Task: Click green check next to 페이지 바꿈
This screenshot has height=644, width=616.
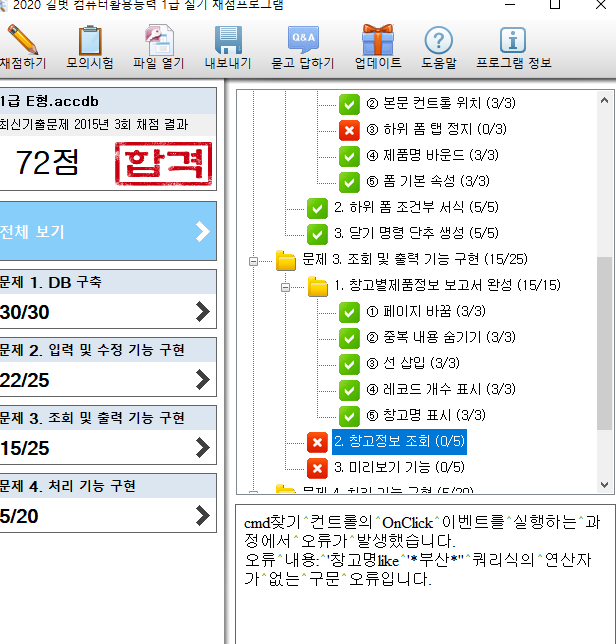Action: [x=349, y=311]
